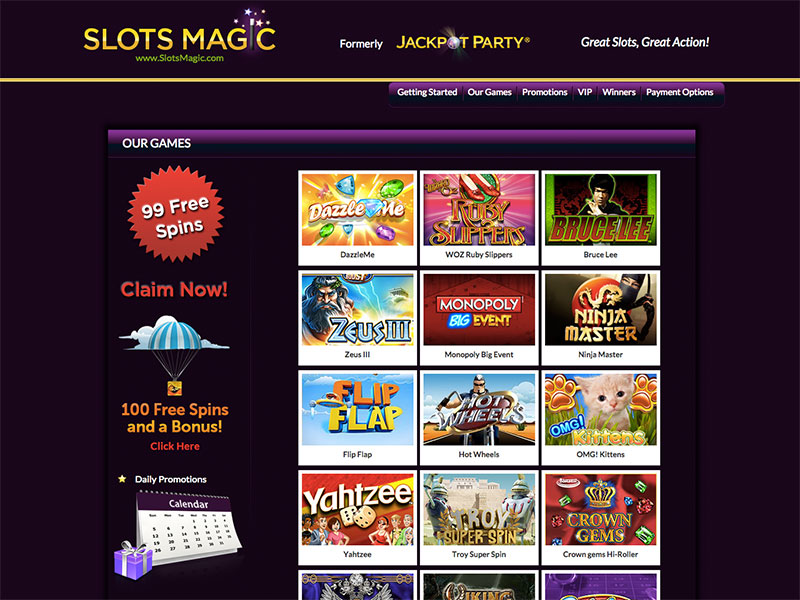Open the Zeus III game tile
Screen dimensions: 800x600
[x=358, y=318]
